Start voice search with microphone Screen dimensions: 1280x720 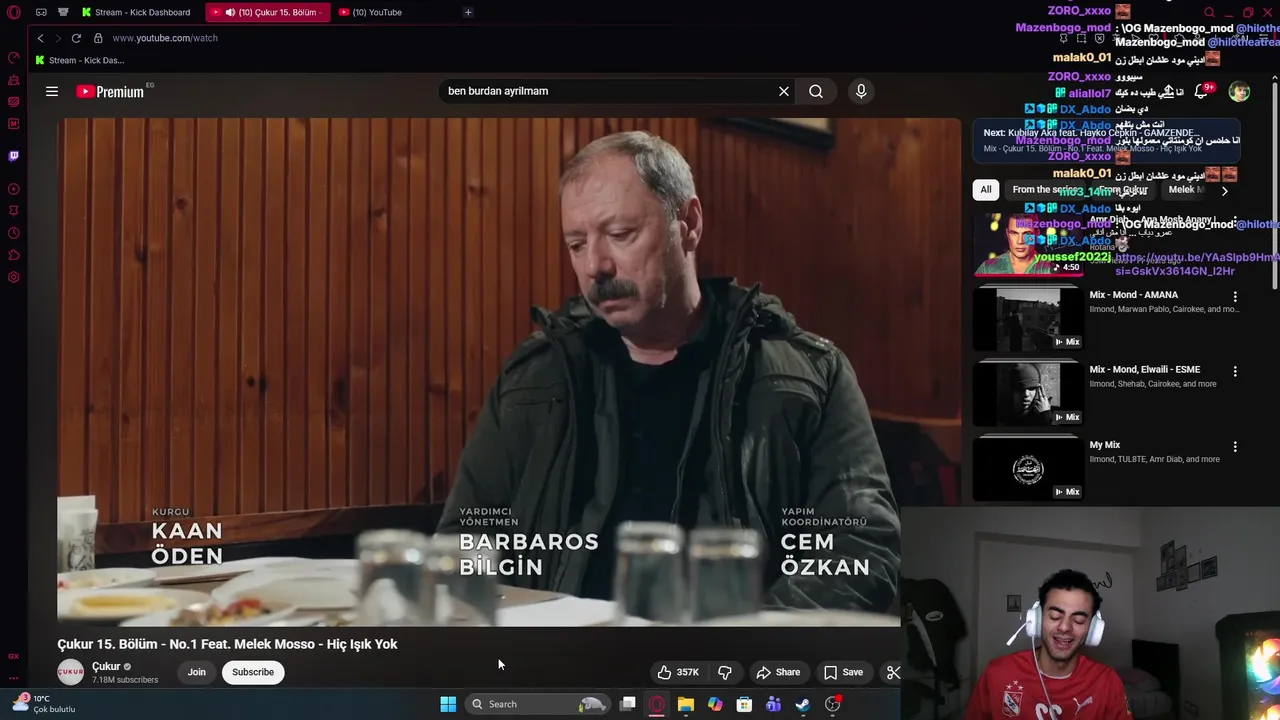click(x=861, y=91)
